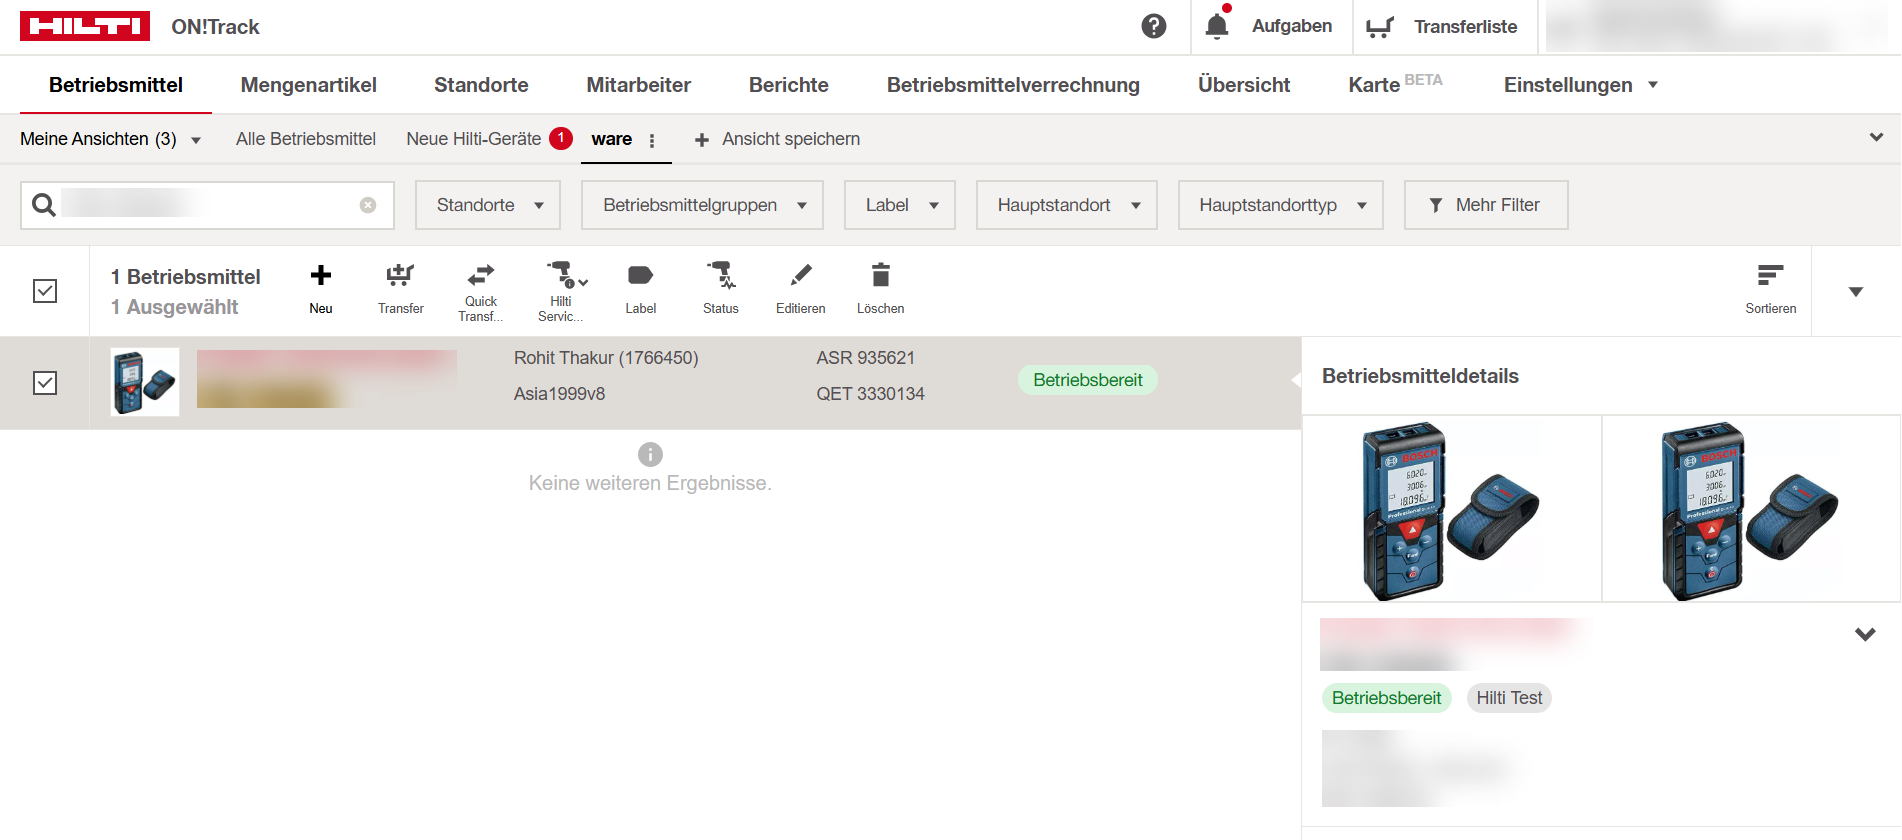The width and height of the screenshot is (1902, 840).
Task: Switch to the Mengenartikel tab
Action: click(309, 85)
